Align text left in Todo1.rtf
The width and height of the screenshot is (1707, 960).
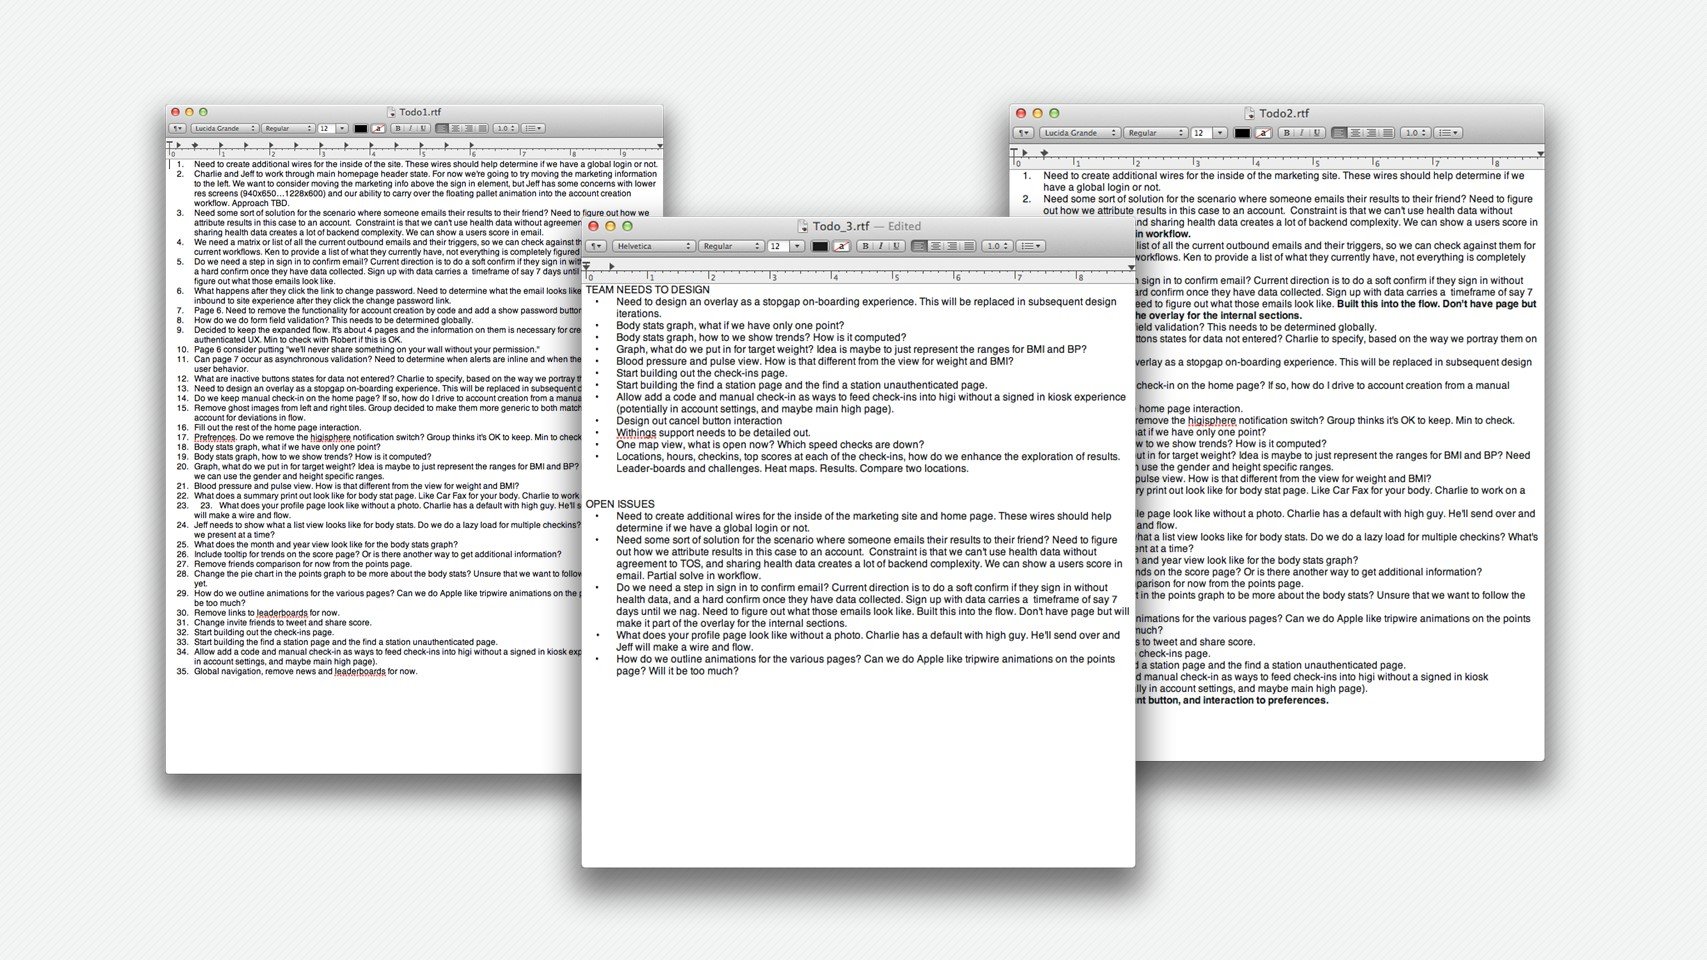click(442, 128)
